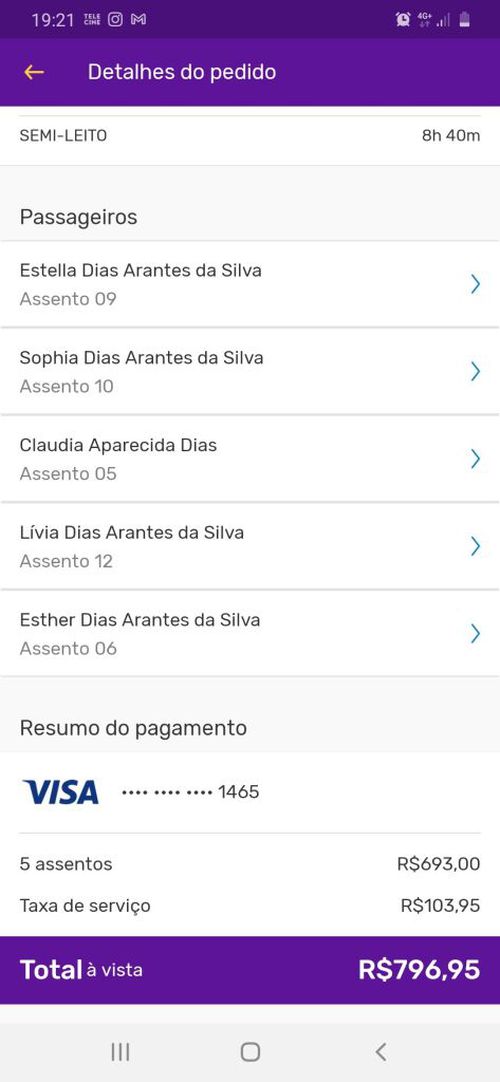Tap the VISA card logo
Image resolution: width=500 pixels, height=1082 pixels.
(61, 791)
